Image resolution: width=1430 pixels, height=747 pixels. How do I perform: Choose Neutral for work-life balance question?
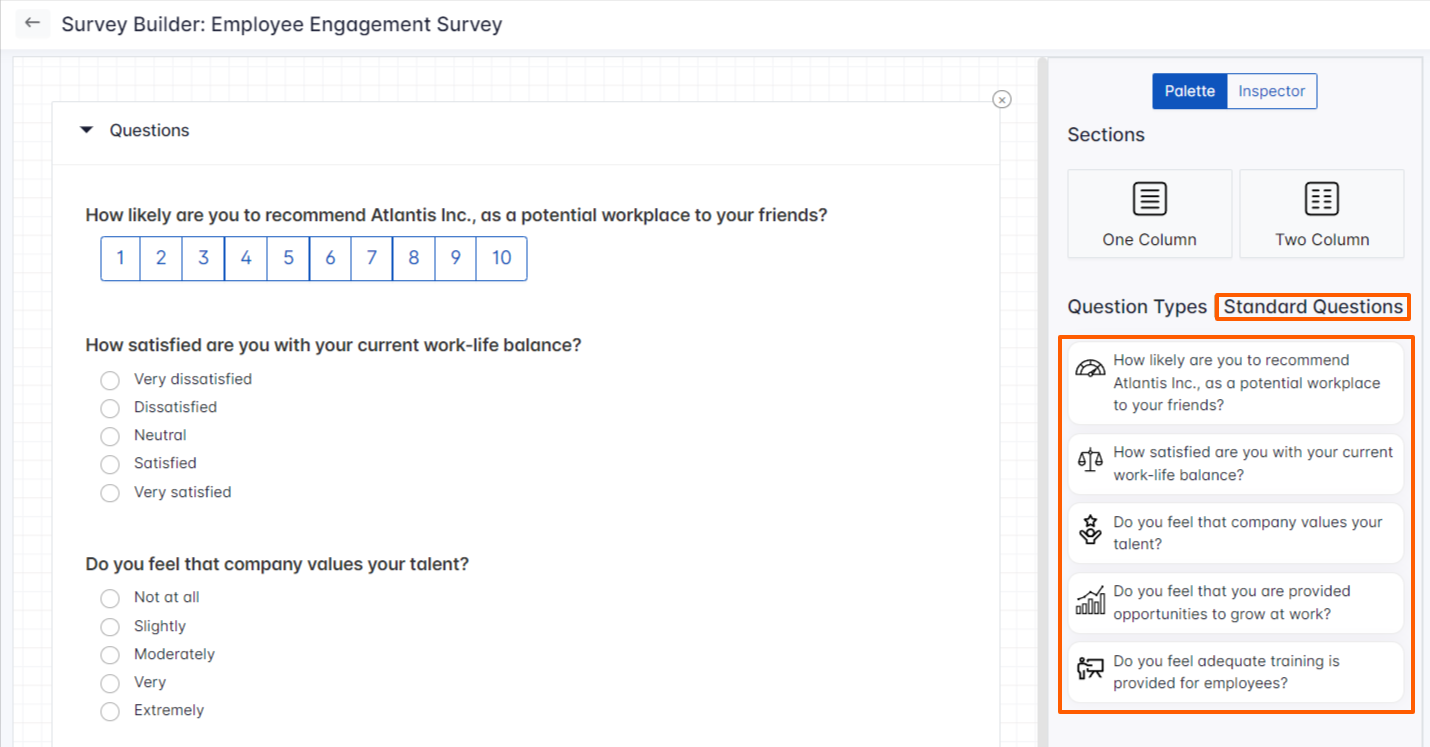pyautogui.click(x=110, y=436)
